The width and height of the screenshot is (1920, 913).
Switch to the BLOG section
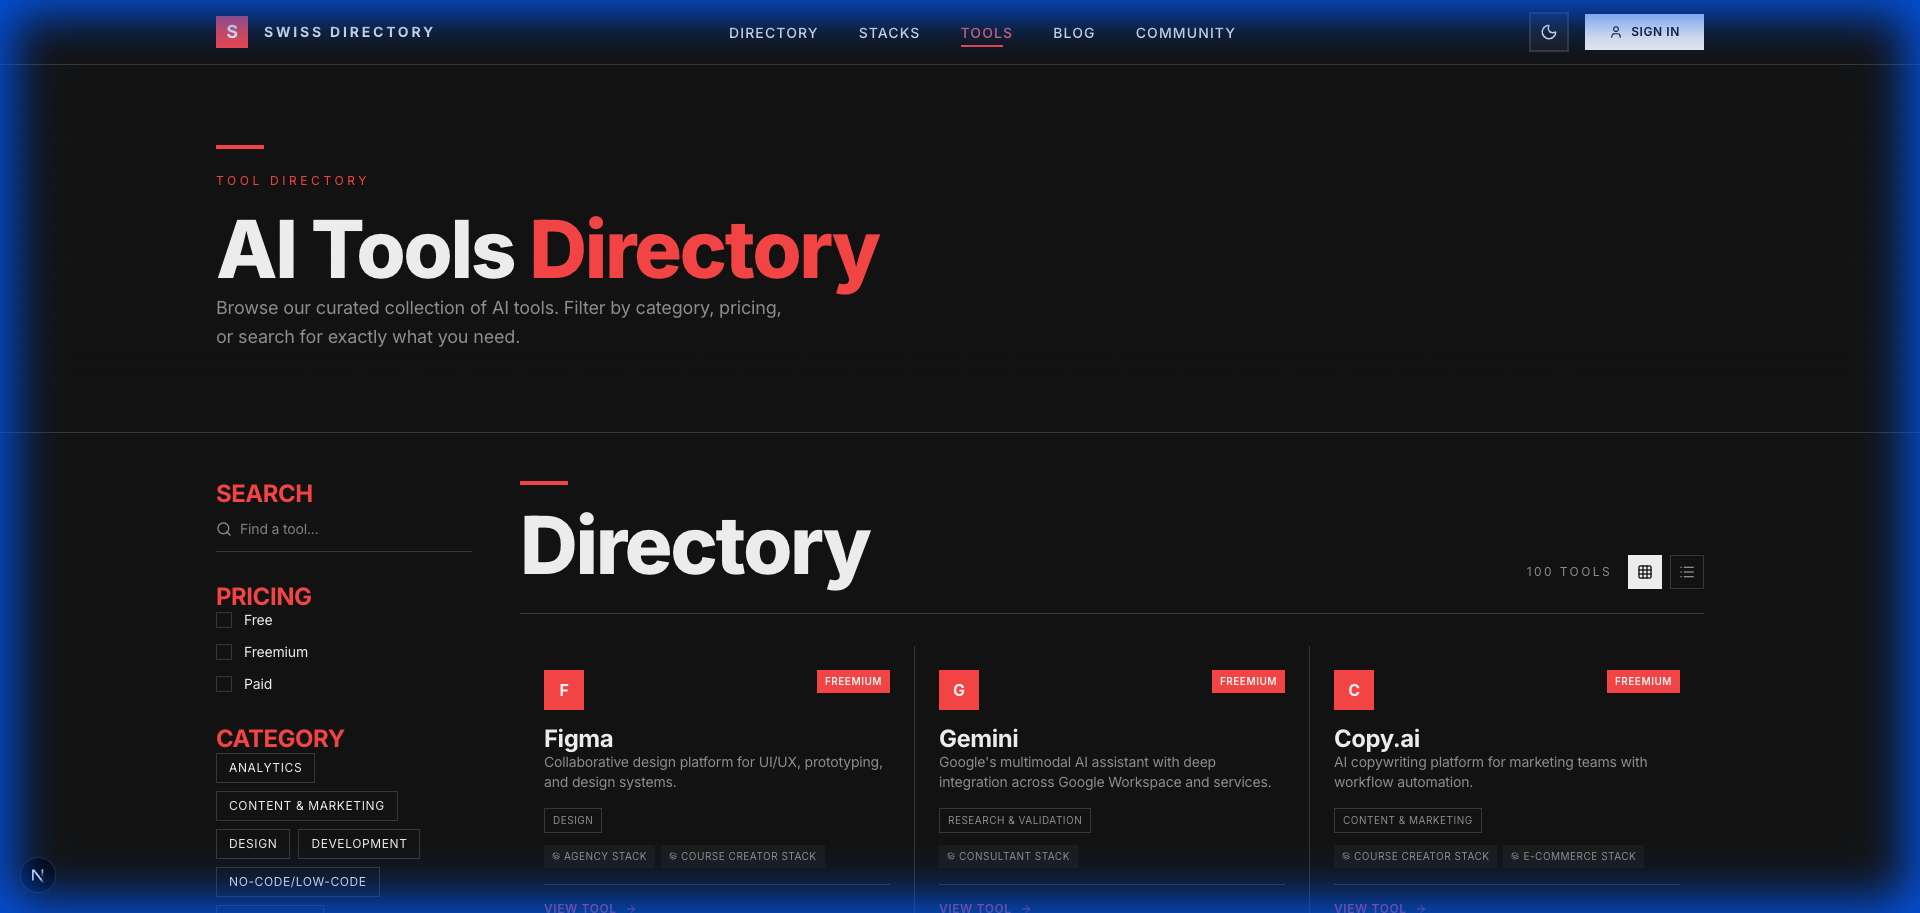point(1073,32)
